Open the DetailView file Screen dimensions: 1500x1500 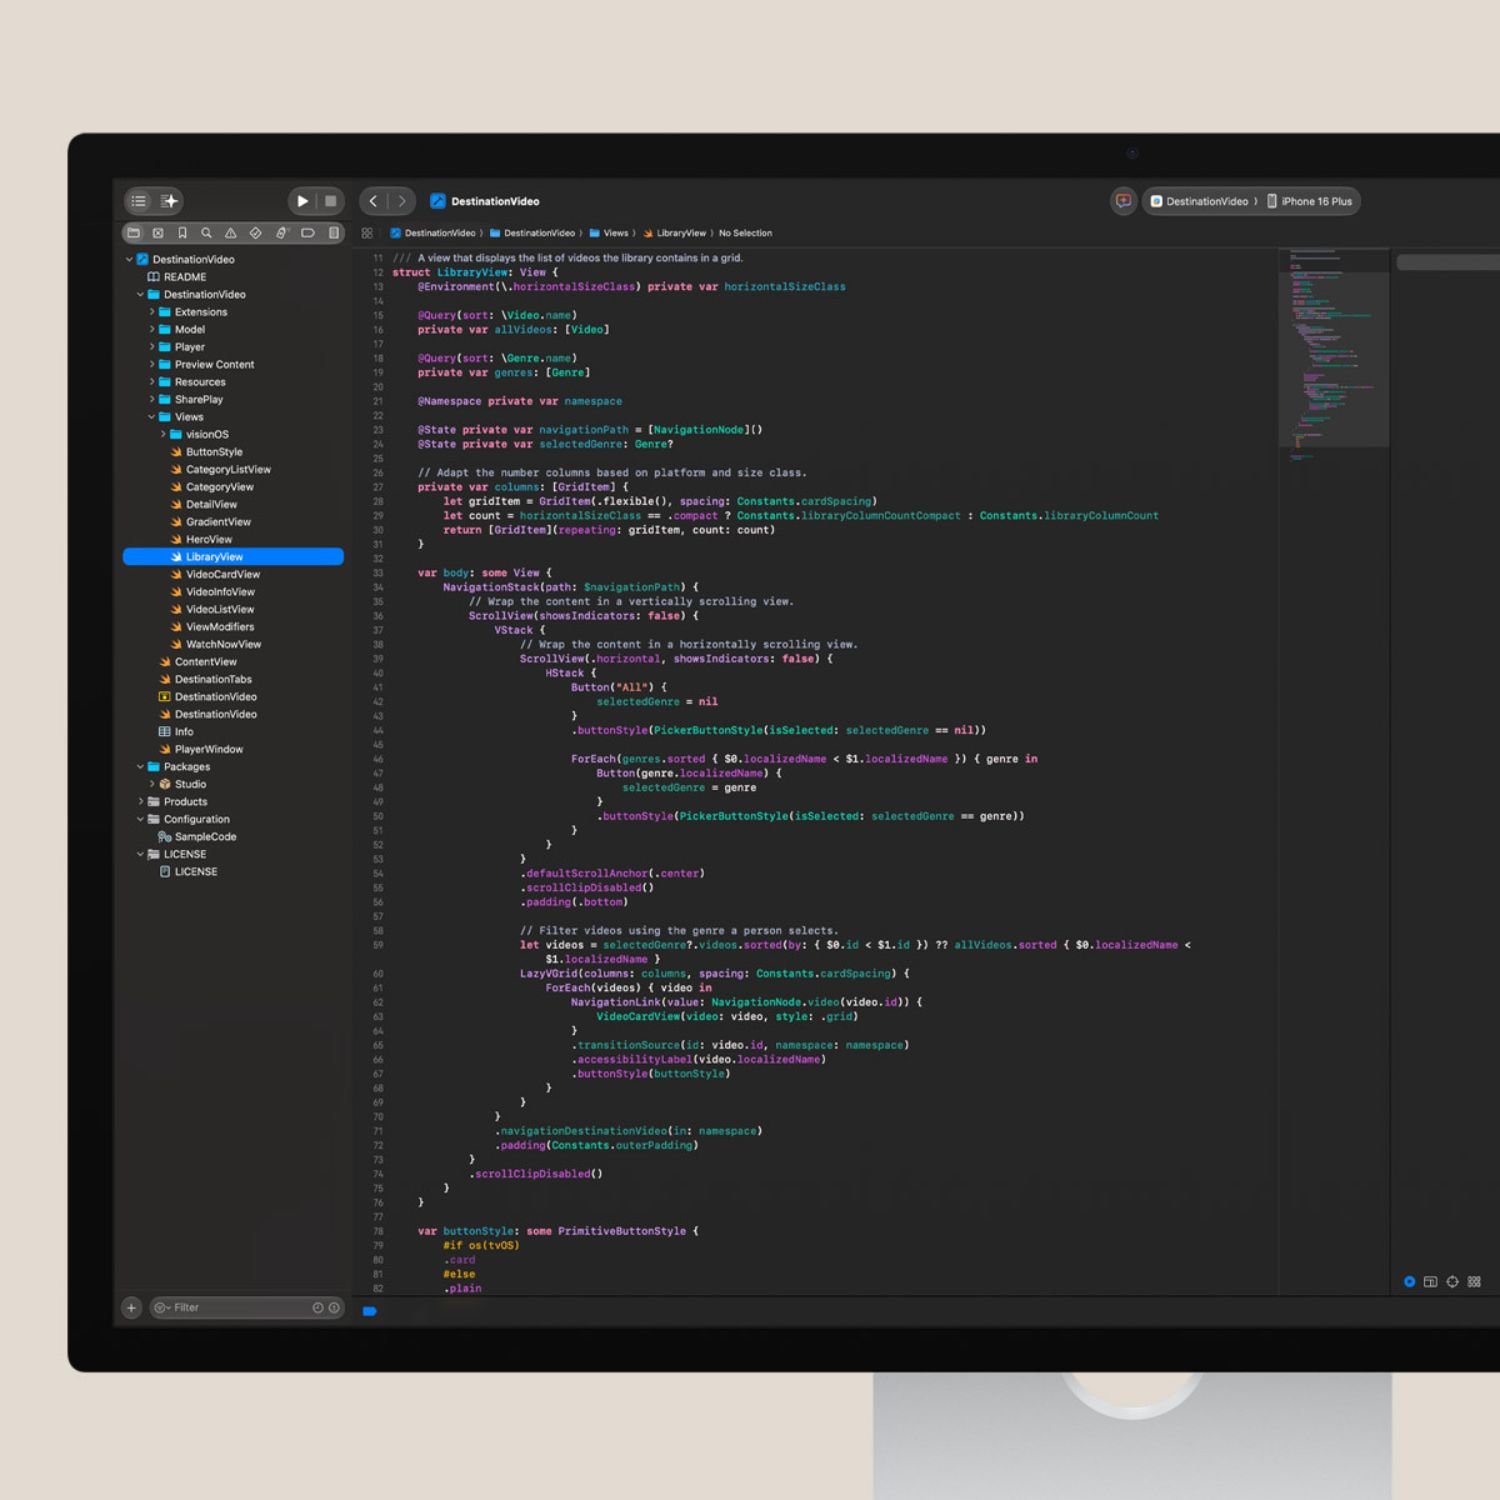tap(204, 504)
